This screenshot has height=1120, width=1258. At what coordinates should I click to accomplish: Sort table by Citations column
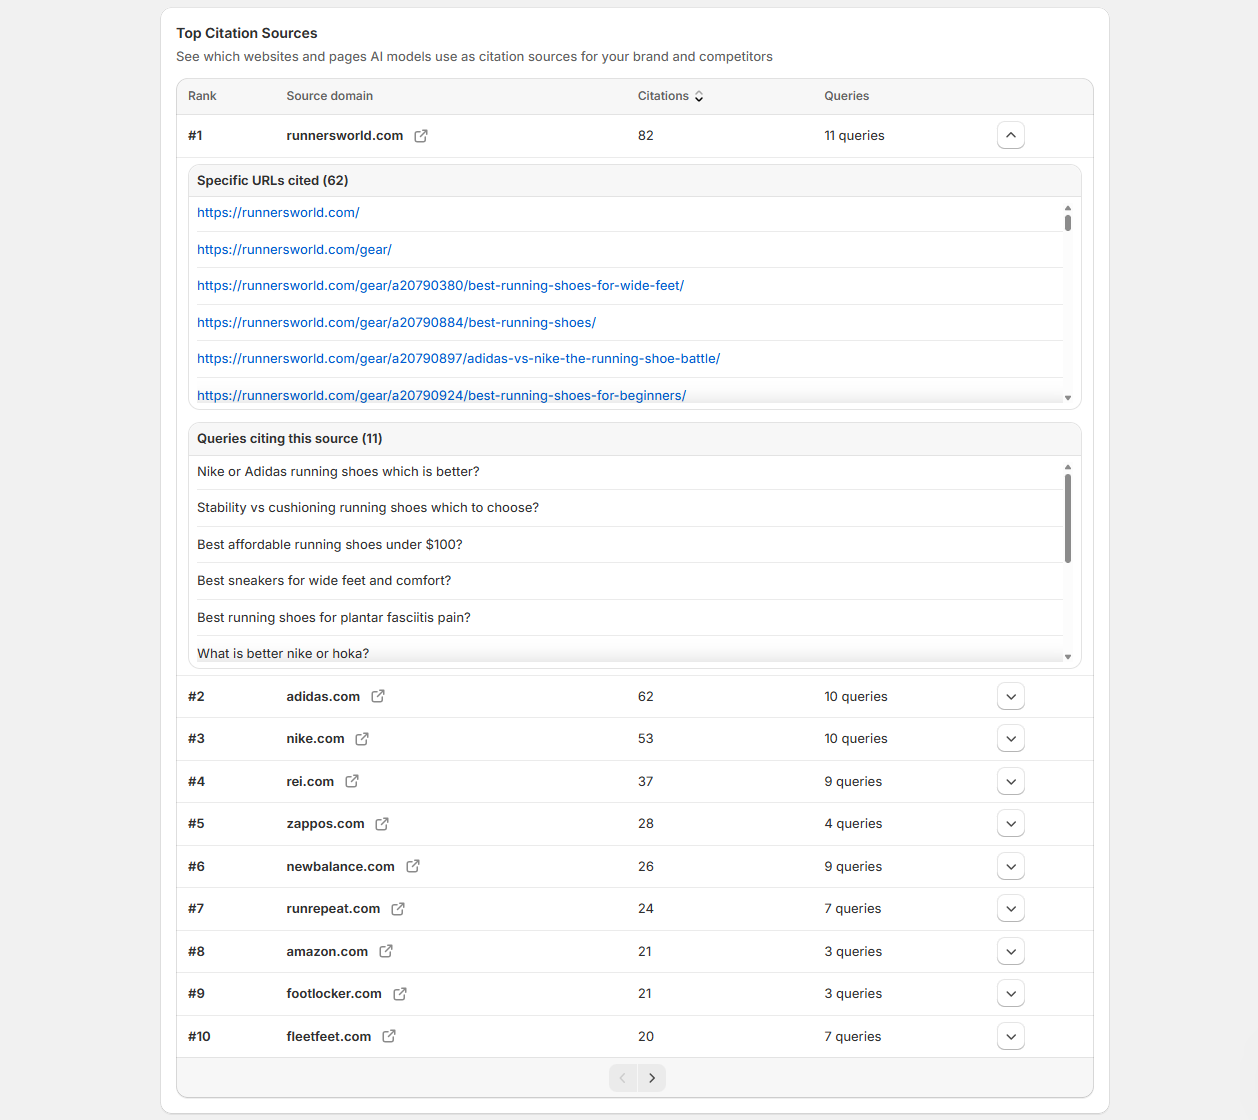click(670, 96)
